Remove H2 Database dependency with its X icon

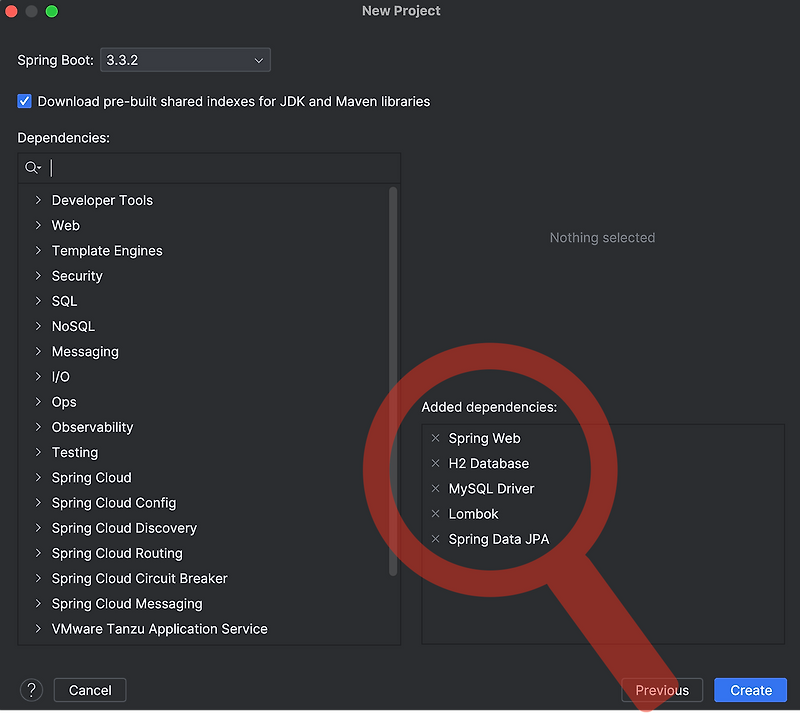click(435, 463)
